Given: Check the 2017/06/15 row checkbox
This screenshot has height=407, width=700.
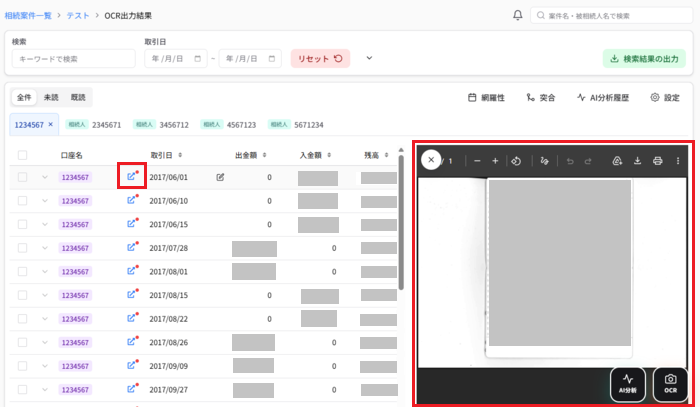Looking at the screenshot, I should (x=22, y=224).
